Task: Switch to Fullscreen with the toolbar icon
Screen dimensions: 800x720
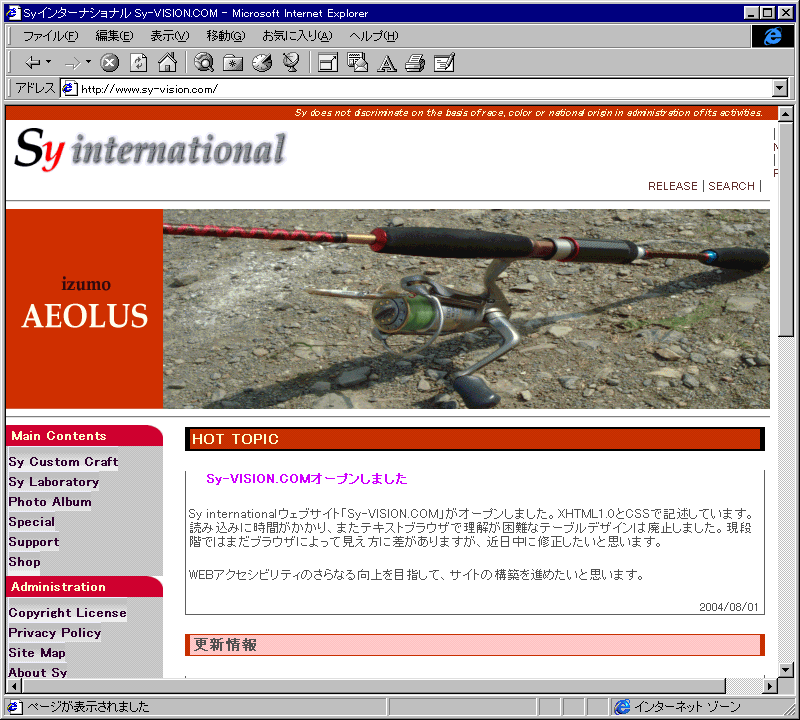Action: coord(328,63)
